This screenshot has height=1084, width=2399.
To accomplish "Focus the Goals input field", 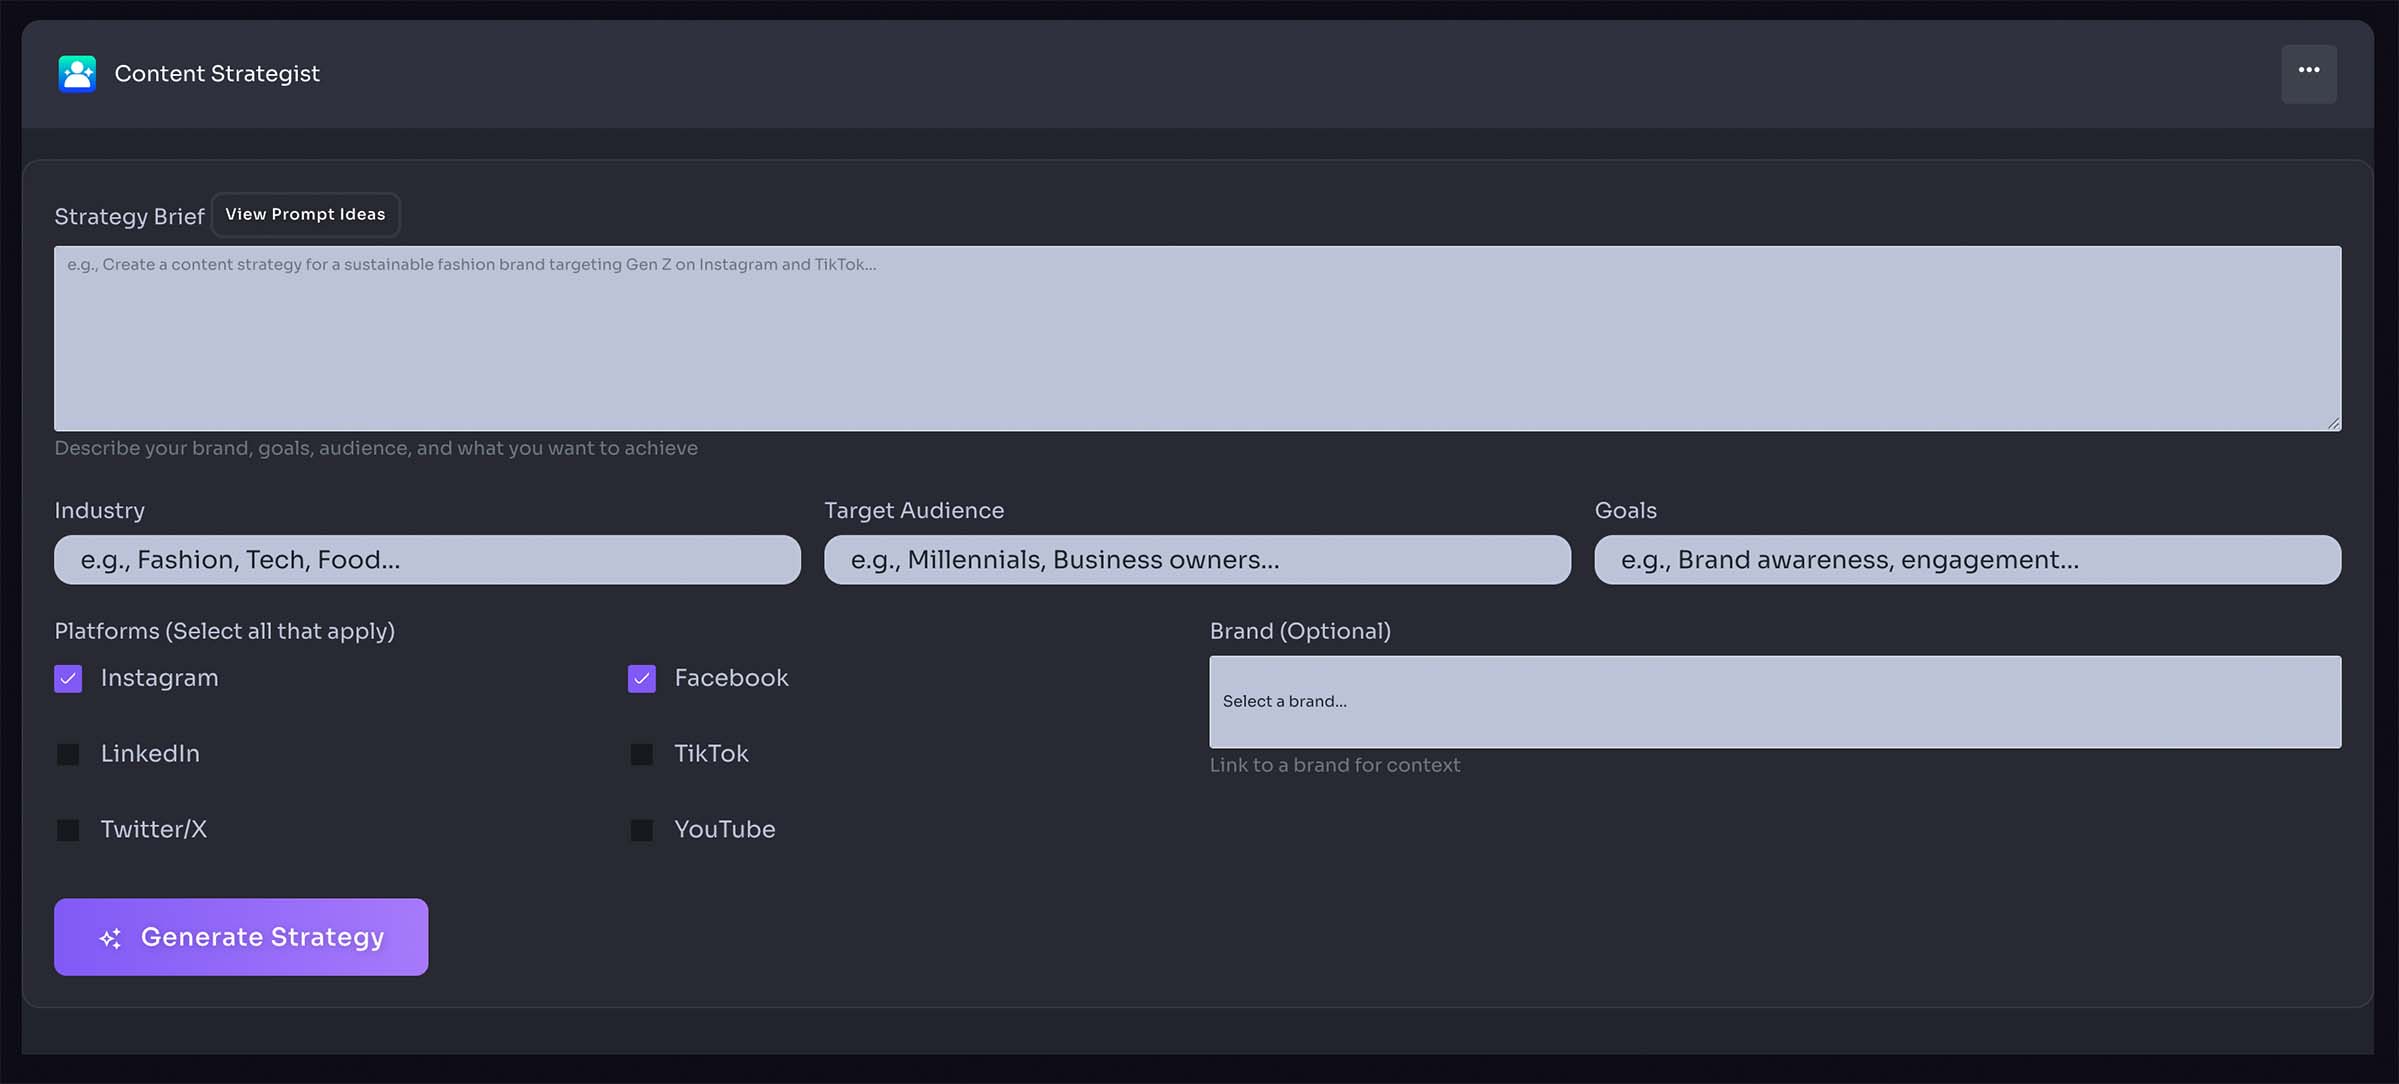I will coord(1967,560).
